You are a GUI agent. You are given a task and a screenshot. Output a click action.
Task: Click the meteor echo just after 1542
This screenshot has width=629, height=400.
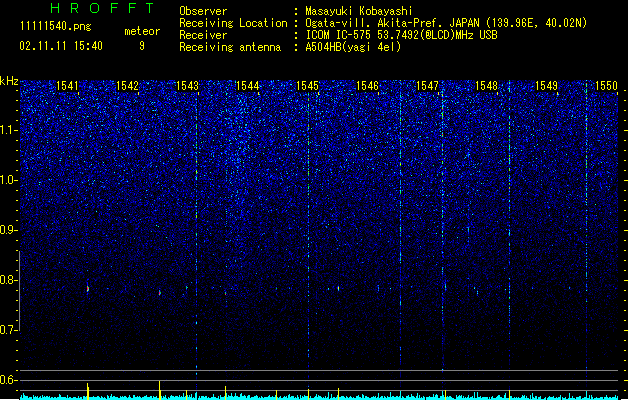160,293
